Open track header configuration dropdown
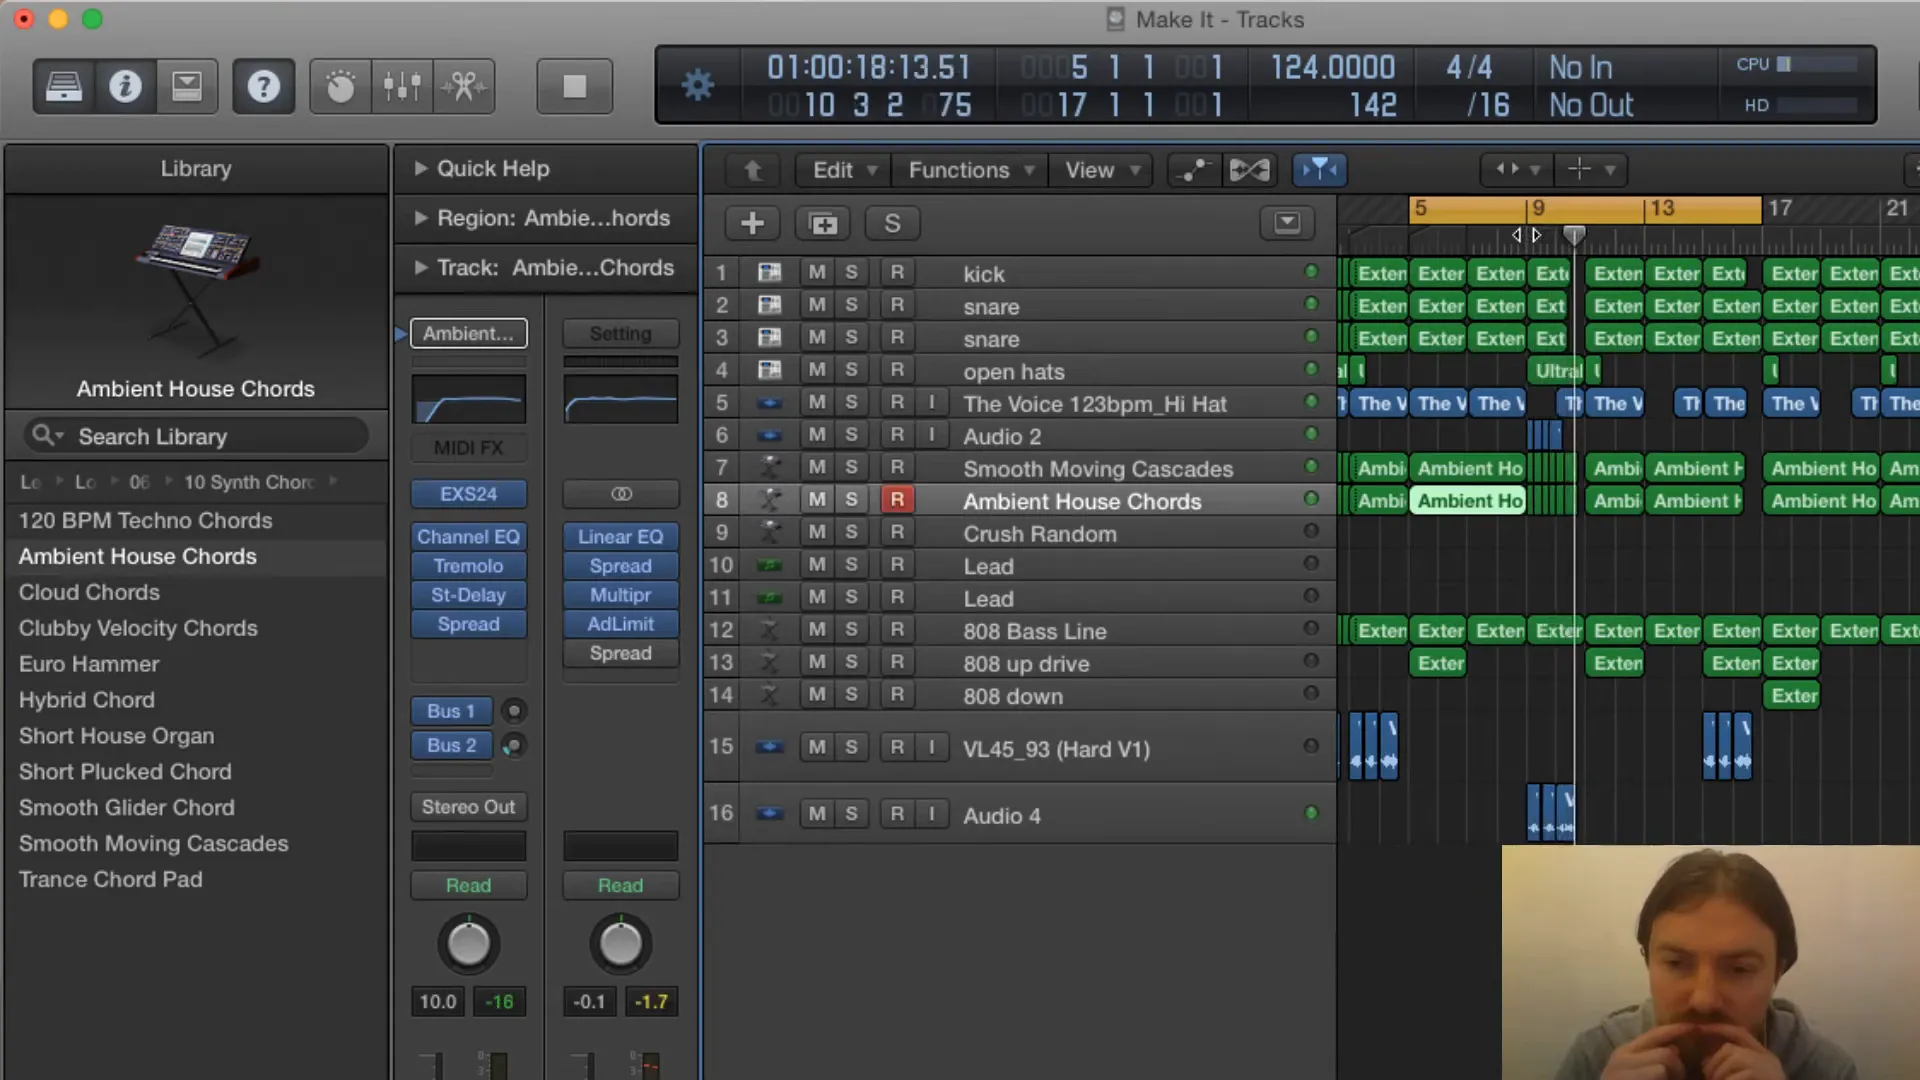Image resolution: width=1920 pixels, height=1080 pixels. tap(1287, 222)
